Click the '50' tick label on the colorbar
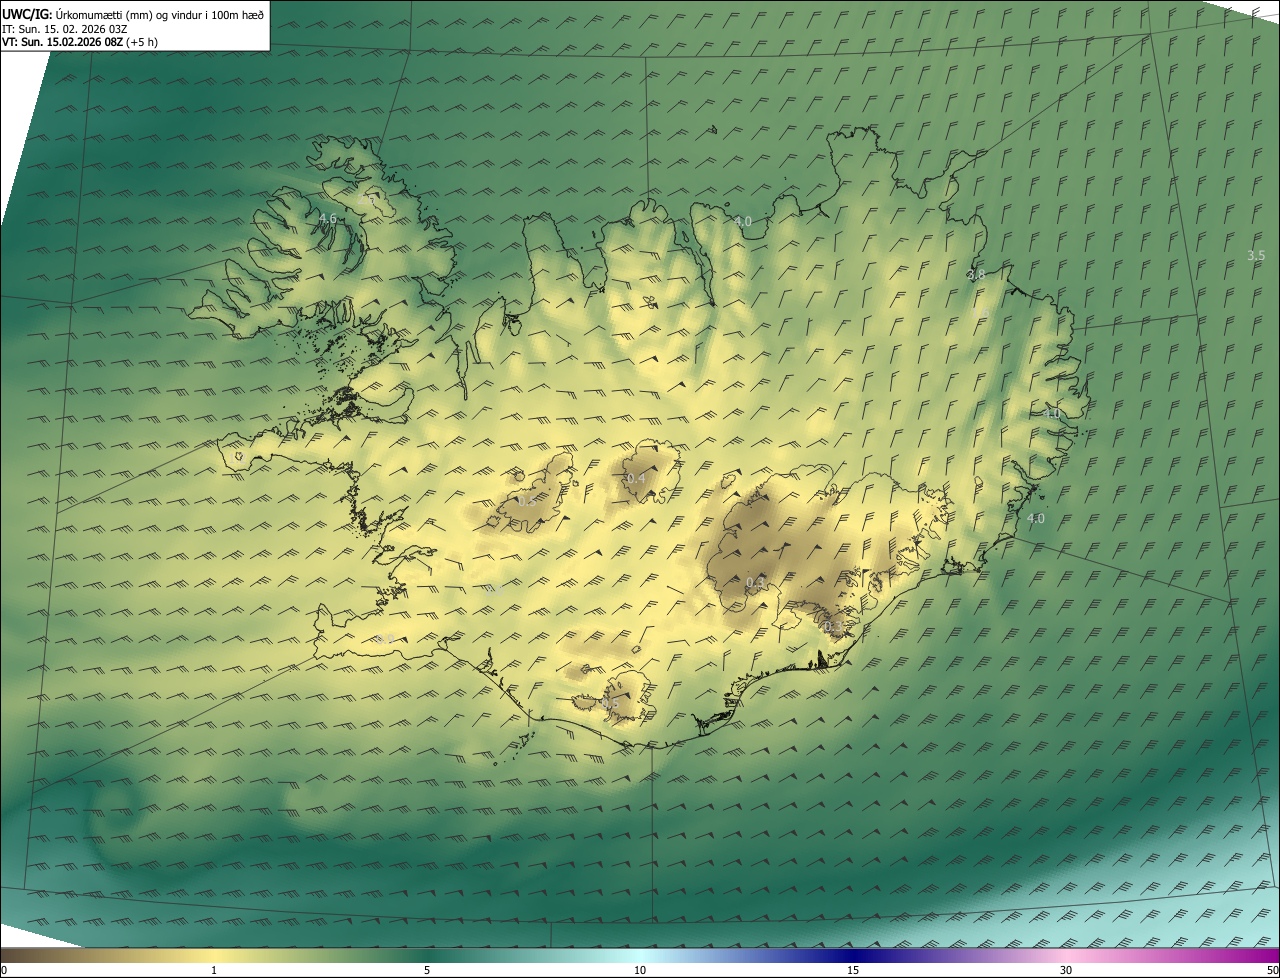This screenshot has height=978, width=1280. pos(1272,970)
